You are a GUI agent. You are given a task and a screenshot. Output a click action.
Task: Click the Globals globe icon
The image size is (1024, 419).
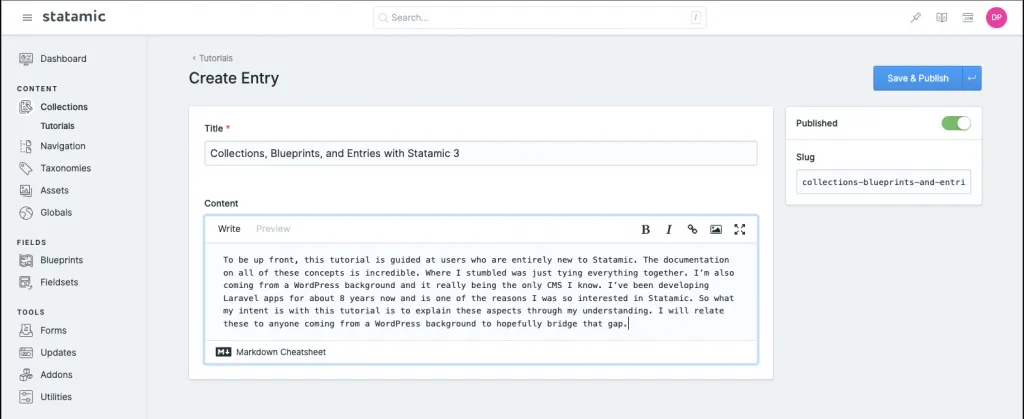tap(26, 213)
